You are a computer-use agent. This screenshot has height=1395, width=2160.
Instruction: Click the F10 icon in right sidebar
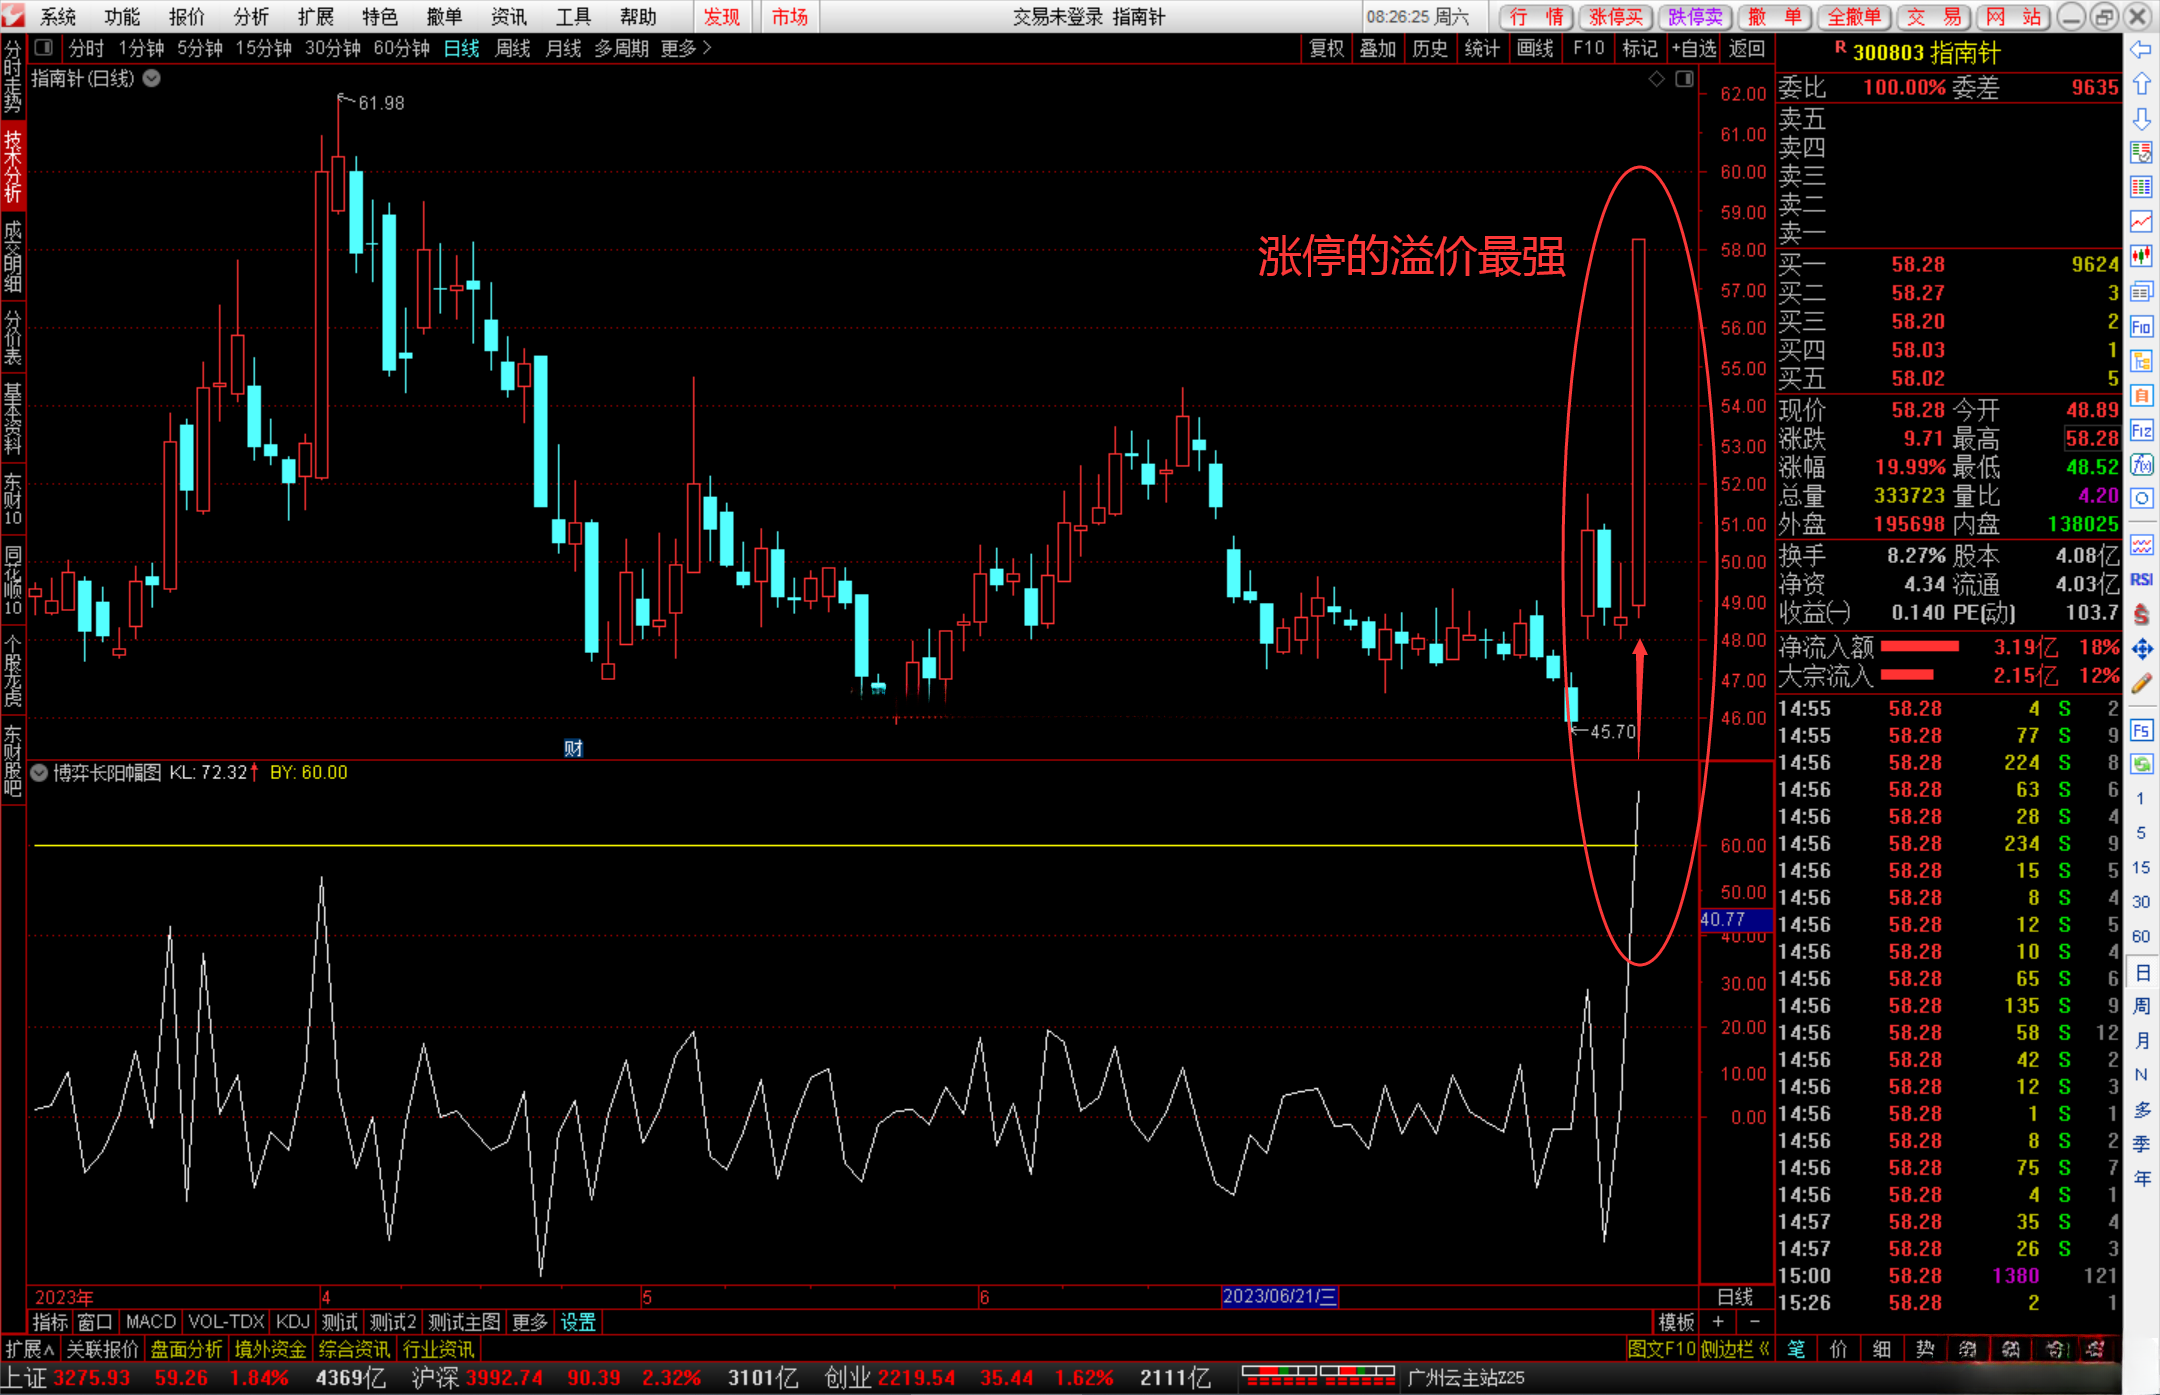(2141, 326)
